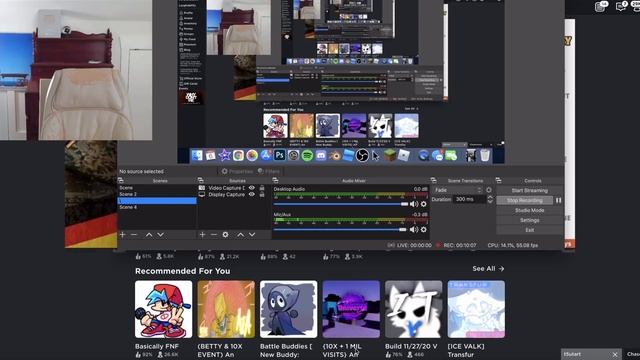Adjust the Duration stepper arrows
Screen dimensions: 640x360
pyautogui.click(x=490, y=200)
